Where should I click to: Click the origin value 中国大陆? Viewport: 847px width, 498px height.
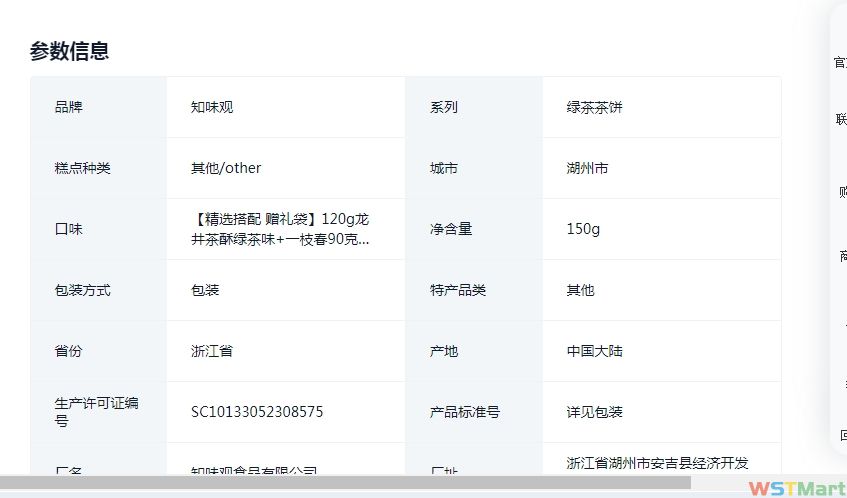594,351
